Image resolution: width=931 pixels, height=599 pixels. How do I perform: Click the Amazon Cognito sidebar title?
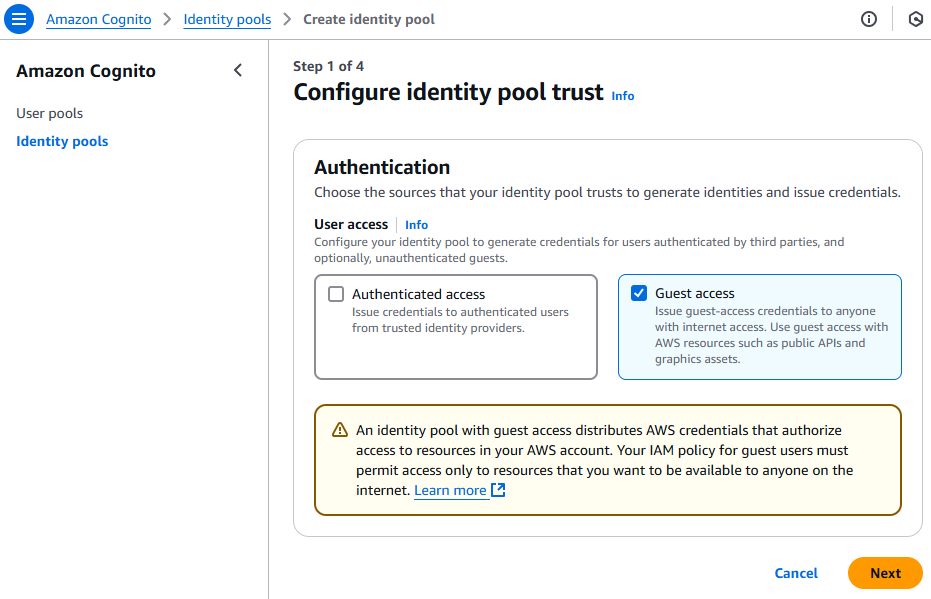tap(86, 71)
